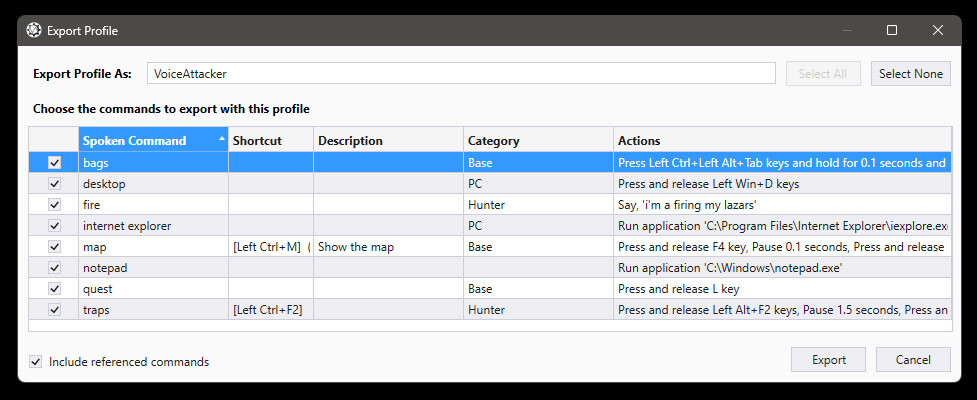Uncheck the 'bags' command checkbox
The width and height of the screenshot is (977, 400).
[54, 163]
